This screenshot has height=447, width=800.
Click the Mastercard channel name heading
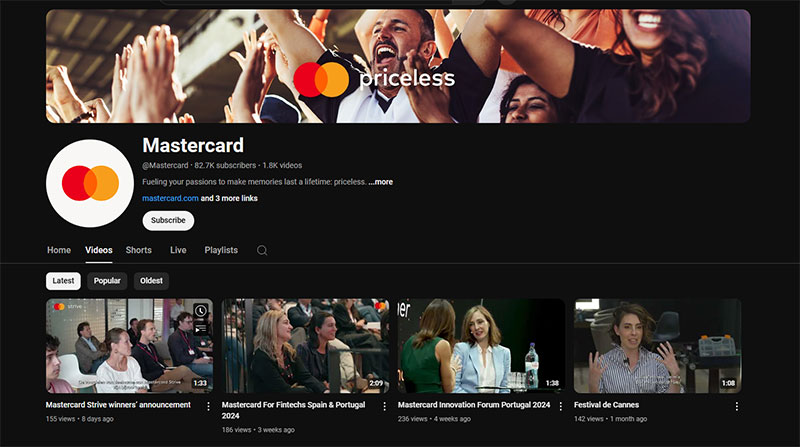point(193,145)
